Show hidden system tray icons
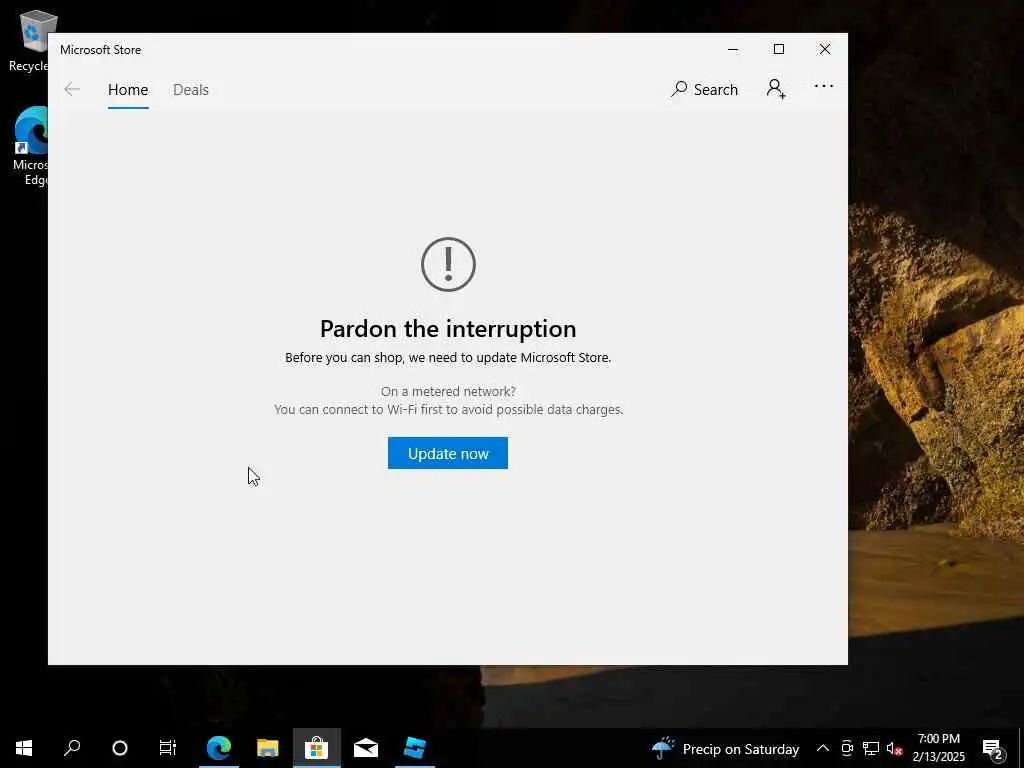Screen dimensions: 1024x768 tap(823, 748)
